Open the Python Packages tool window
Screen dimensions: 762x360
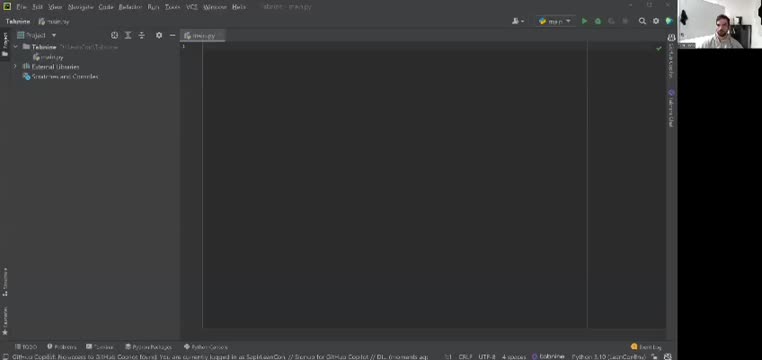coord(148,347)
